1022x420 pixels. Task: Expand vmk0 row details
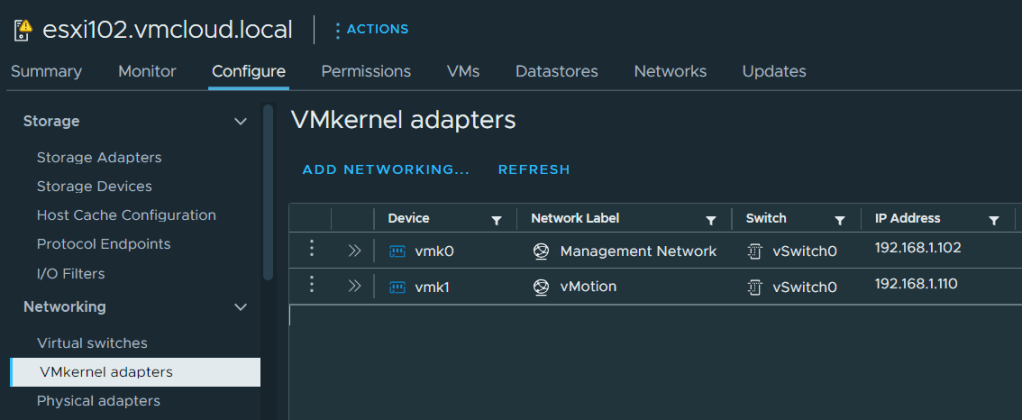tap(353, 250)
